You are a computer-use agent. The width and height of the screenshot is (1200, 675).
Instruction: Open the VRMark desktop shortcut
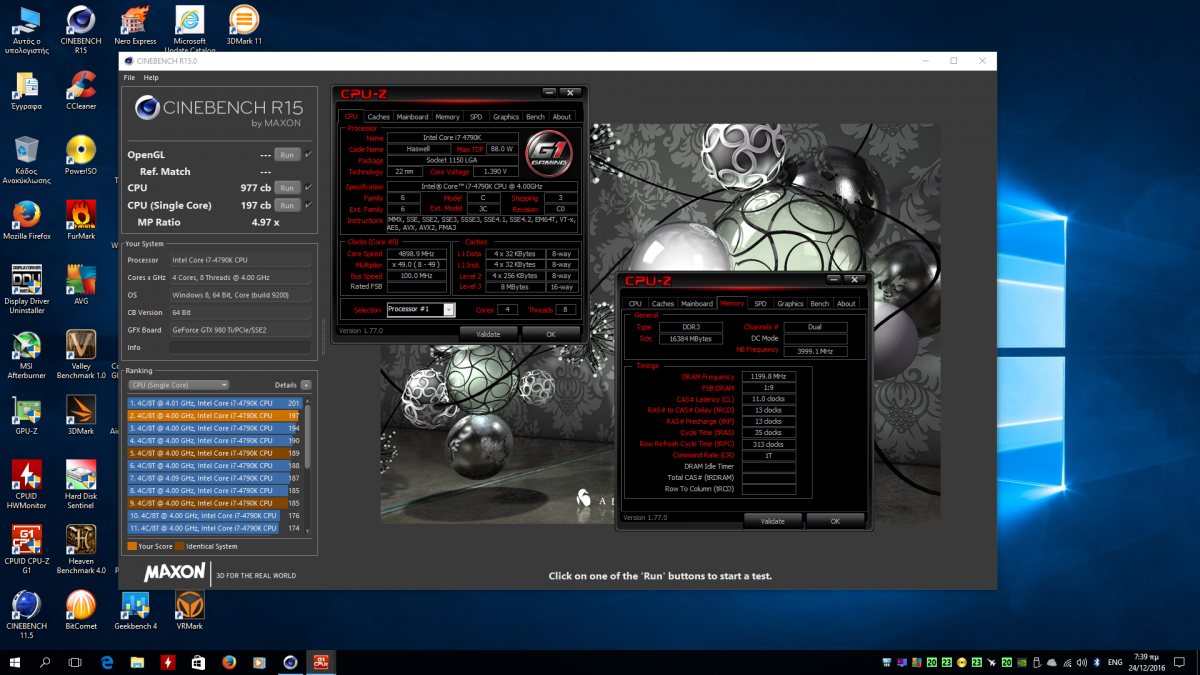click(189, 610)
